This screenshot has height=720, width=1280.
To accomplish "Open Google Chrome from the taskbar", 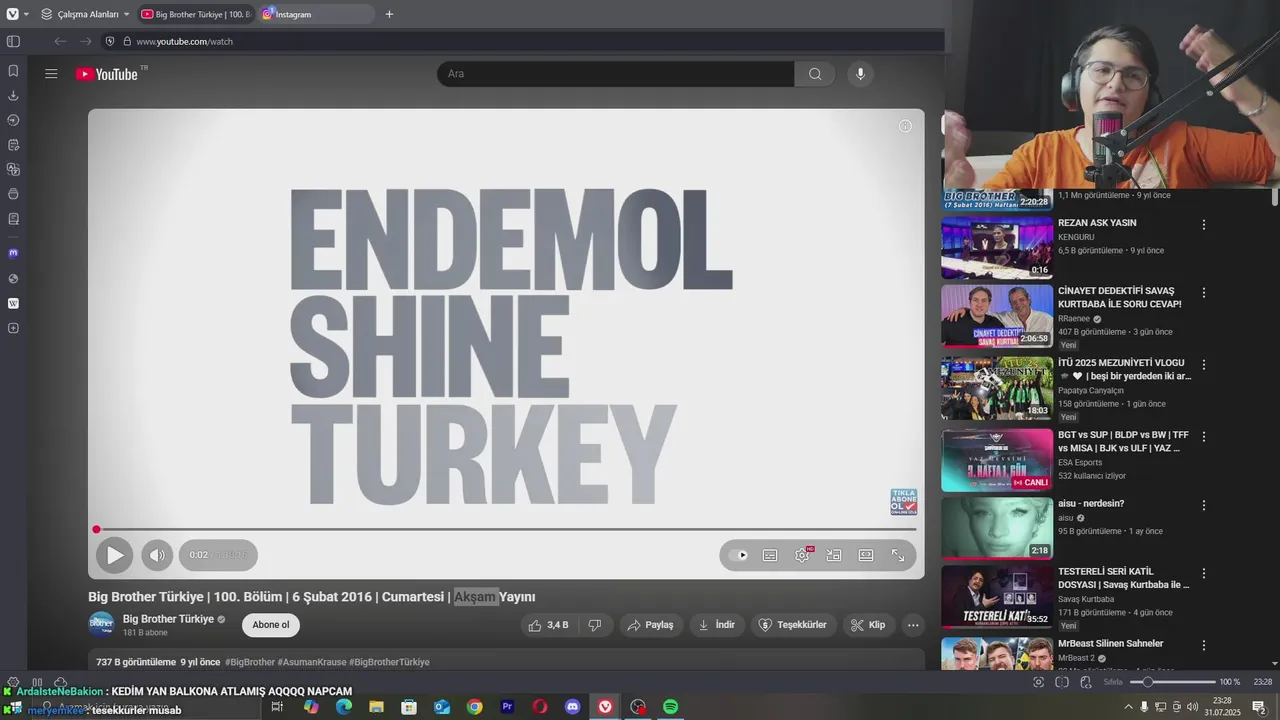I will tap(474, 707).
